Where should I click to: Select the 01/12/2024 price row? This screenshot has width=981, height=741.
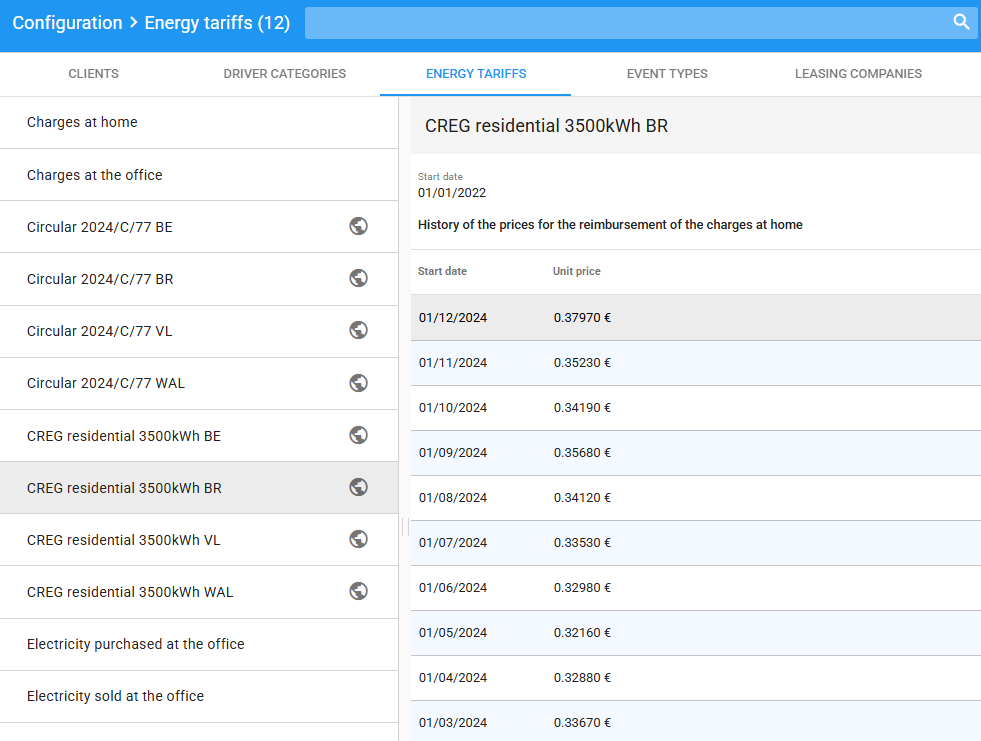[695, 318]
